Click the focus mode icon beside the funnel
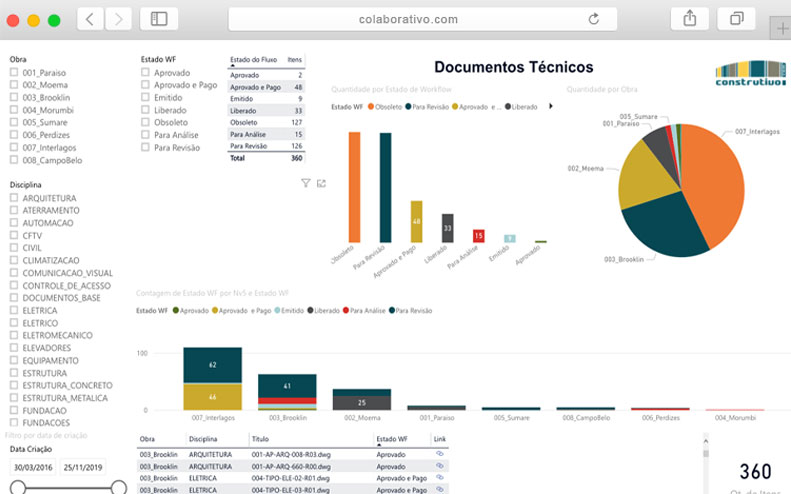This screenshot has height=494, width=791. tap(321, 183)
